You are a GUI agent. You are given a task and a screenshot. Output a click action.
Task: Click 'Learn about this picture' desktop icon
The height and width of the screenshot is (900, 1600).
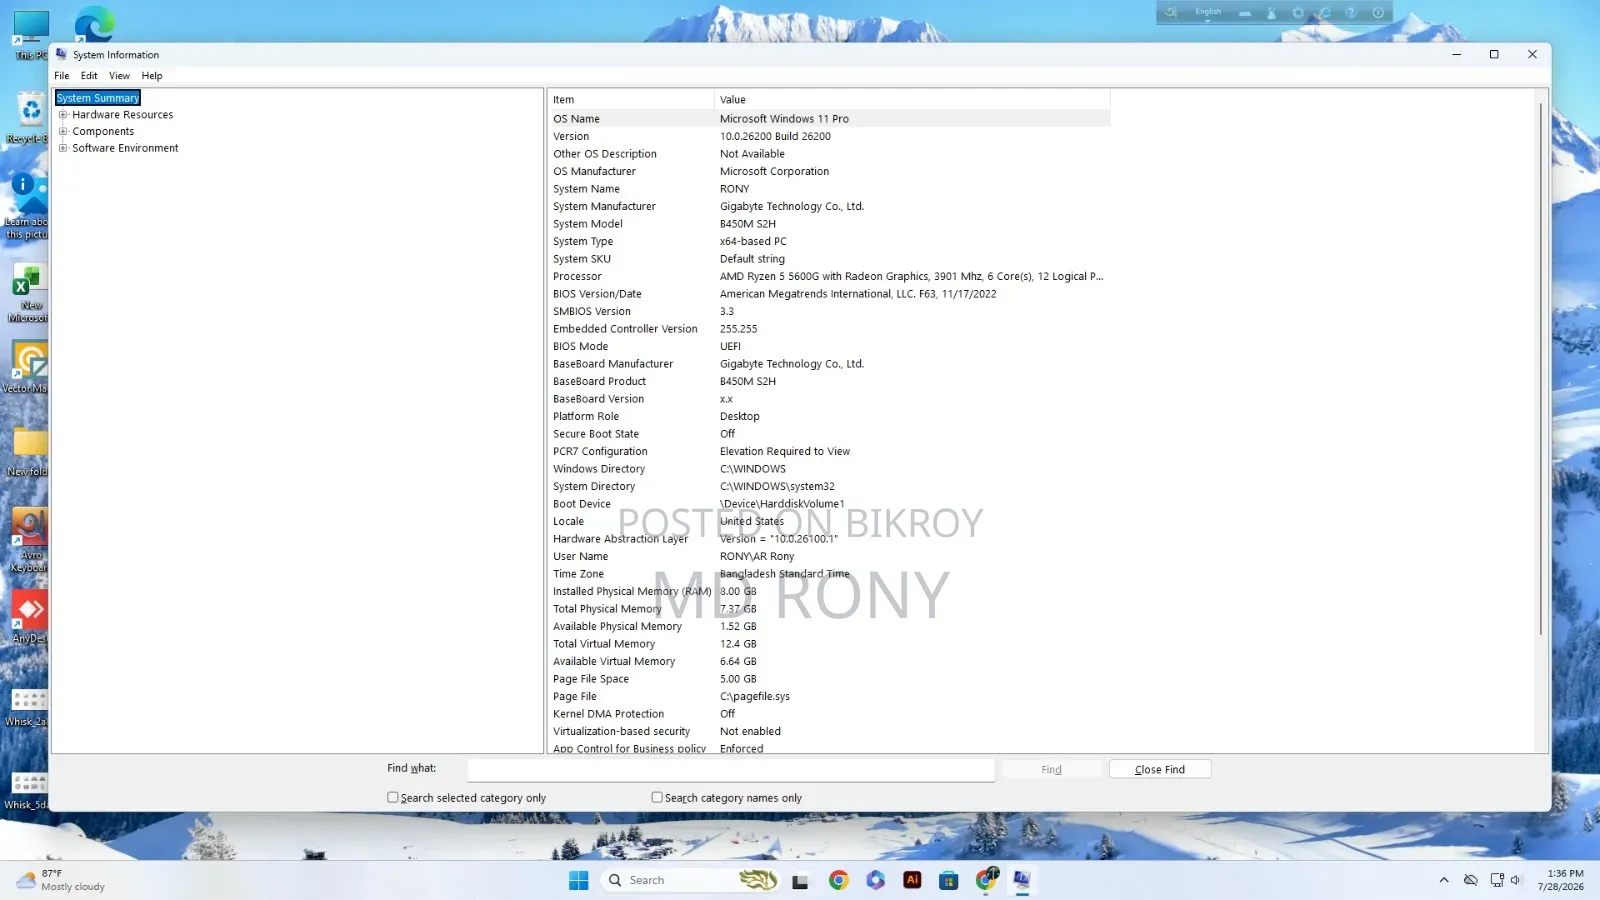27,206
